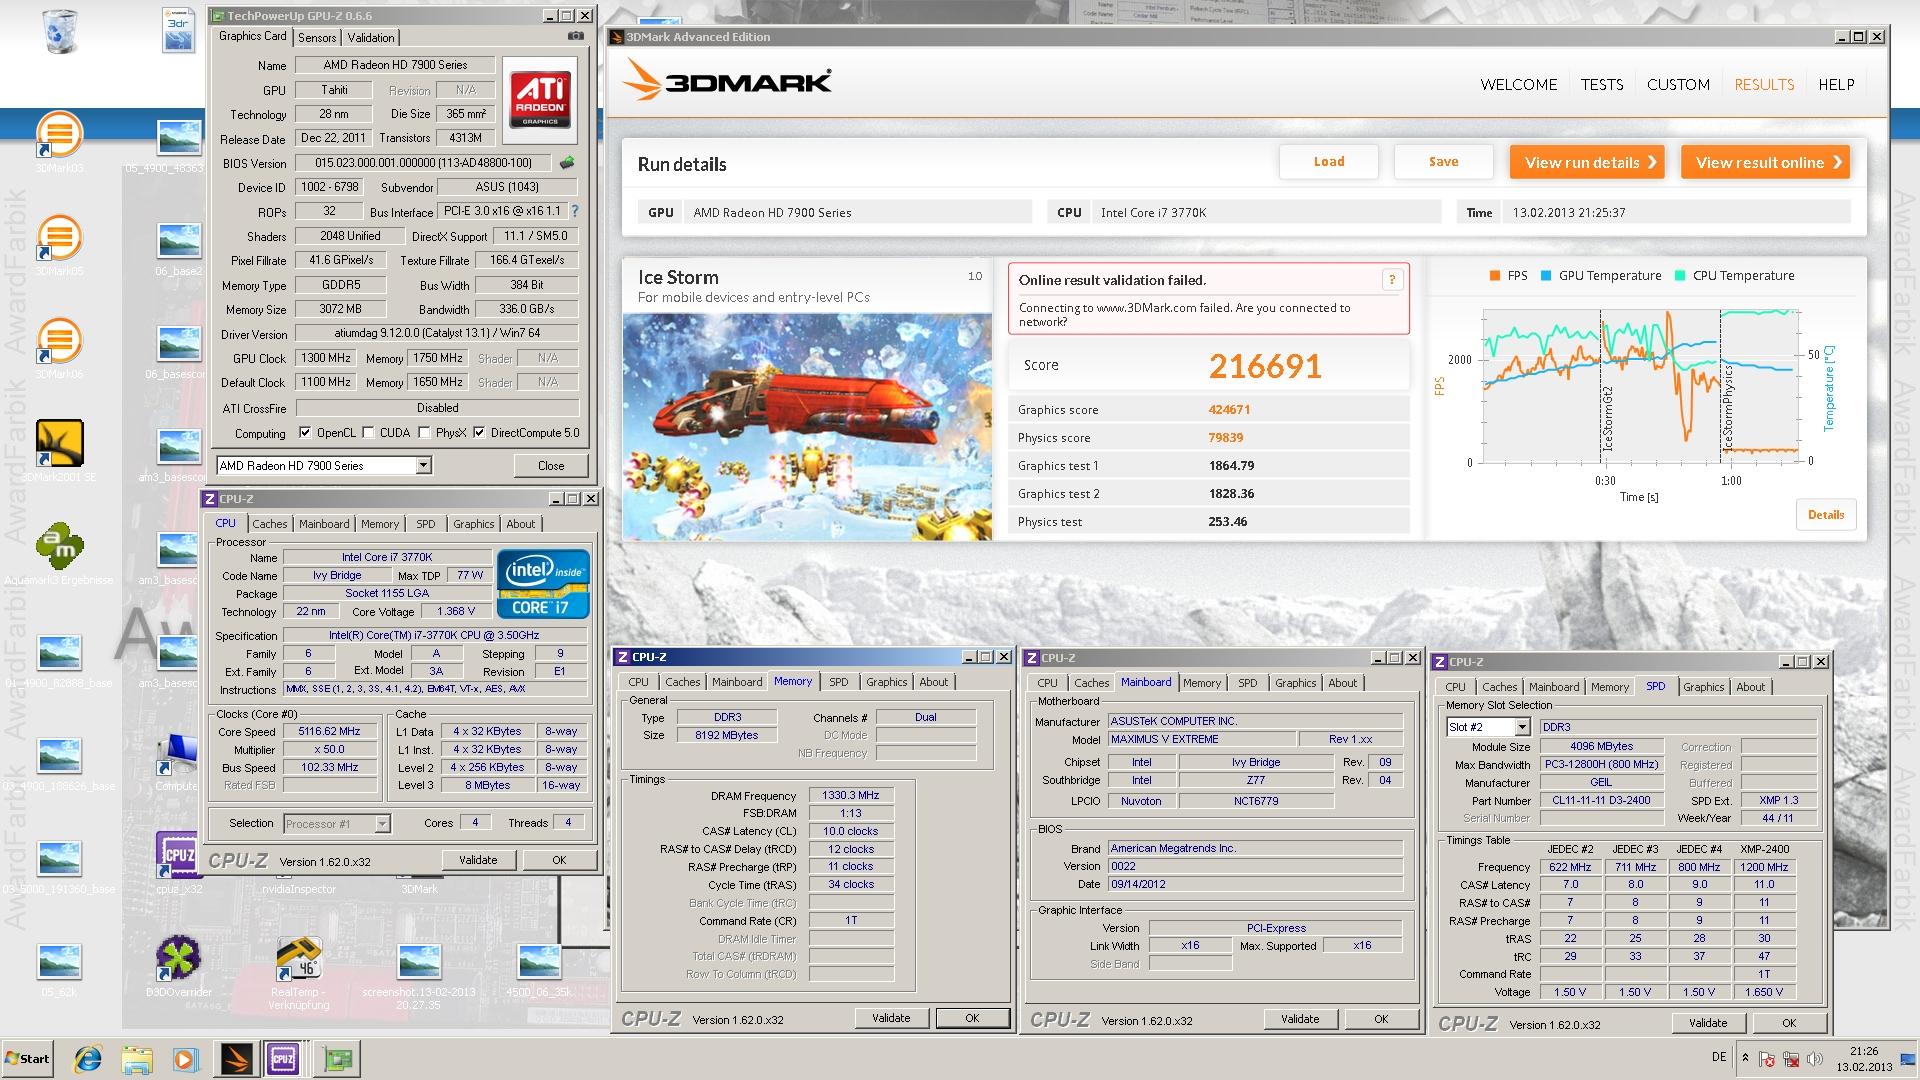Open Internet Explorer from the taskbar
Screen dimensions: 1920x1080
point(88,1058)
